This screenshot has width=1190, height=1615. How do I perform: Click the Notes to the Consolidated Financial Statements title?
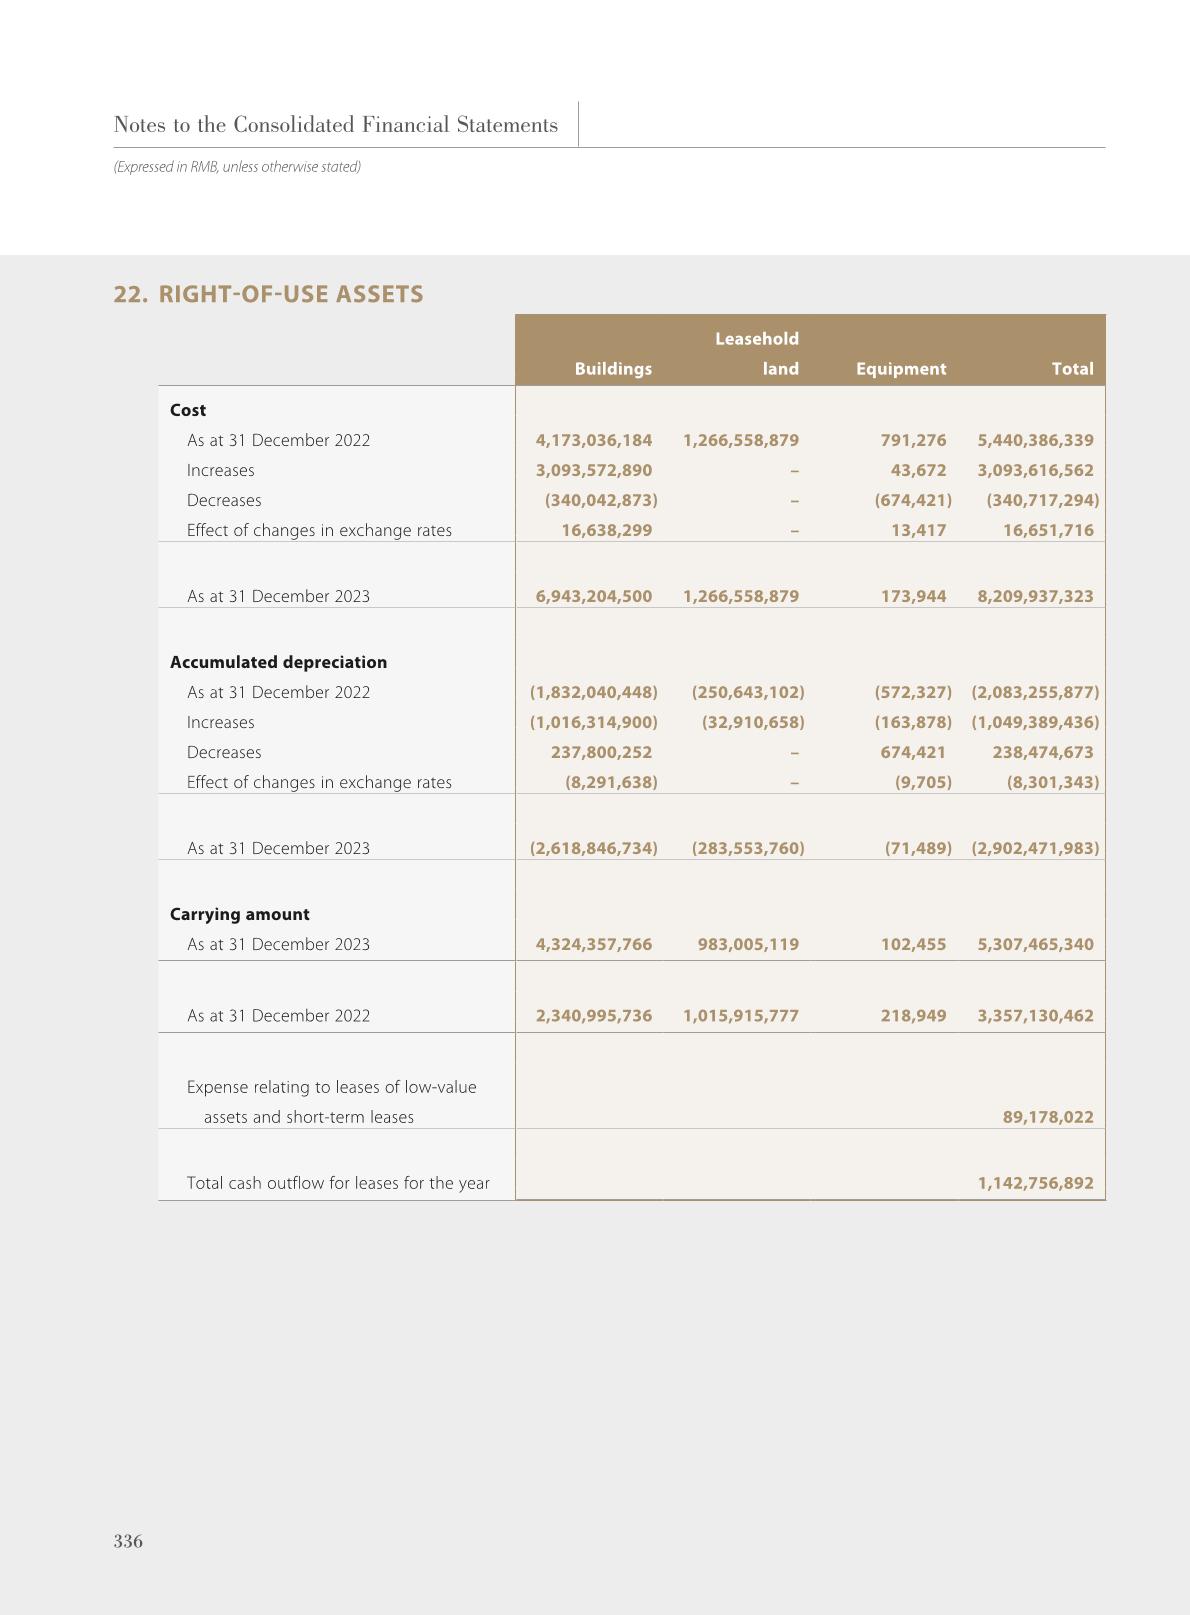click(335, 125)
